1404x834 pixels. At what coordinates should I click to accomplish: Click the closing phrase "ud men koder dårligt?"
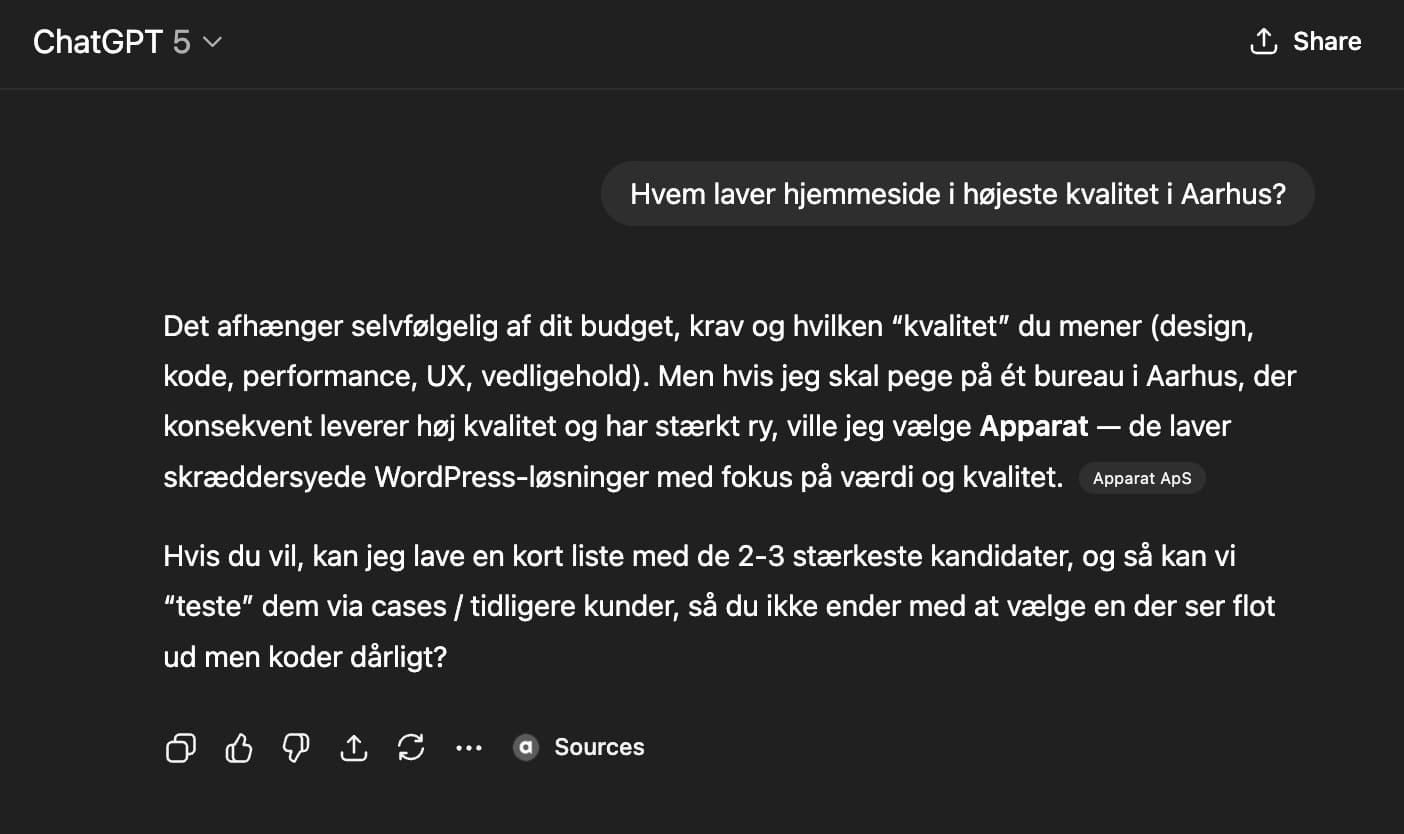click(304, 658)
